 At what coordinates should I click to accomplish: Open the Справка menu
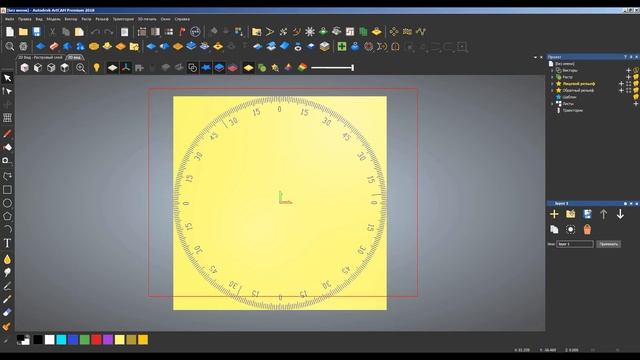pyautogui.click(x=182, y=19)
